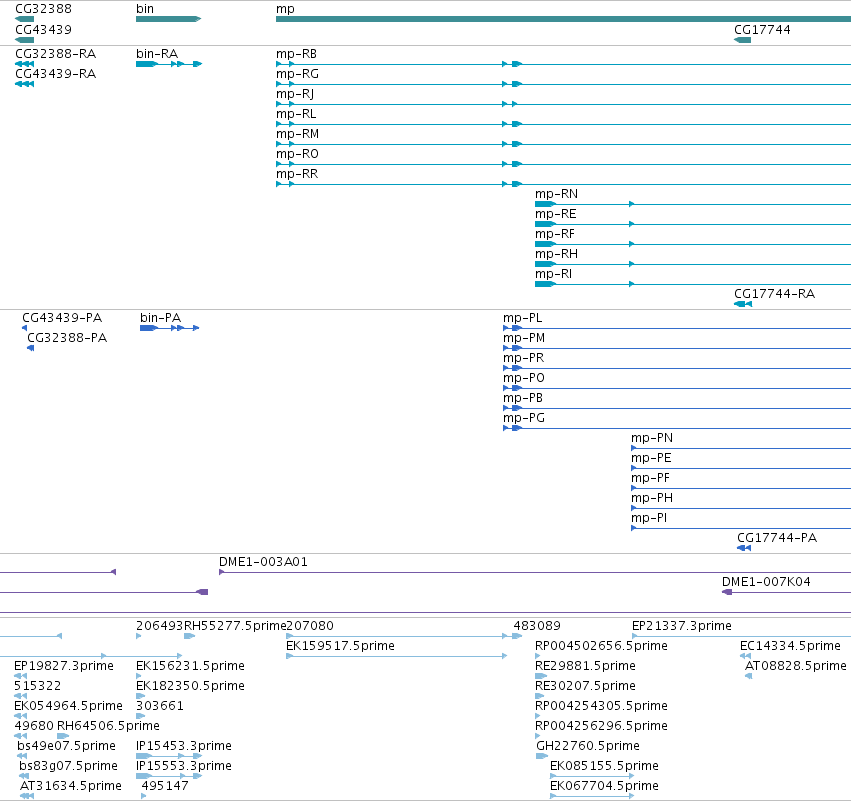This screenshot has width=851, height=801.
Task: Select the mp-RR transcript label
Action: (x=297, y=174)
